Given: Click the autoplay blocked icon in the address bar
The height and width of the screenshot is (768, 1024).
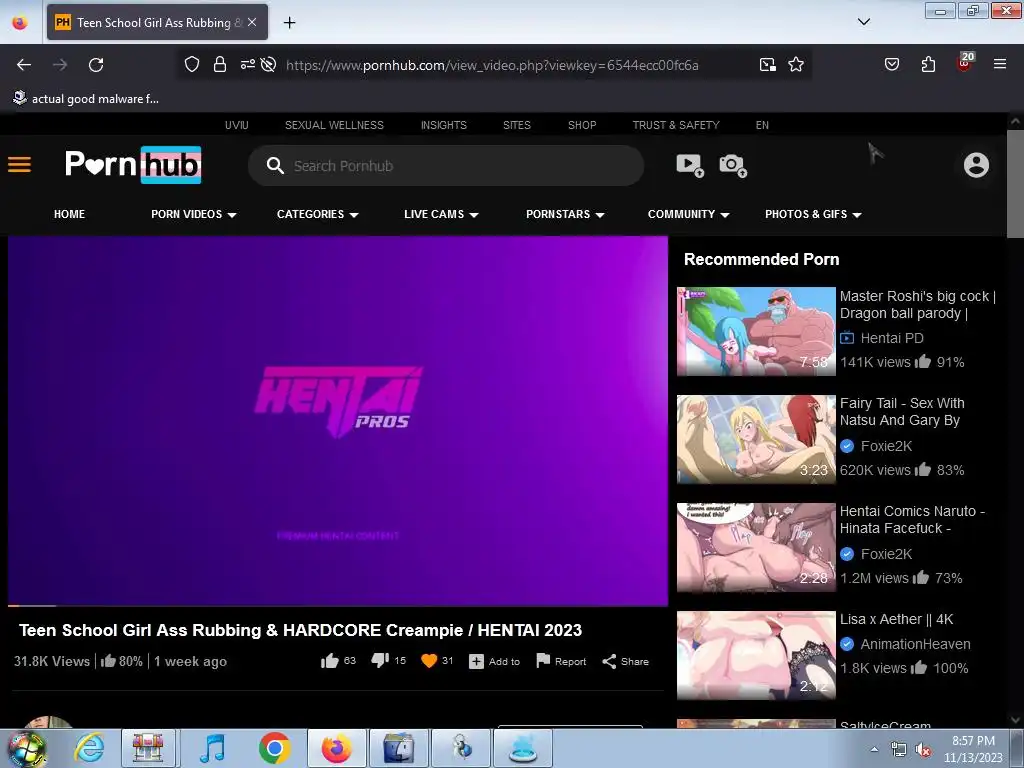Looking at the screenshot, I should point(268,65).
